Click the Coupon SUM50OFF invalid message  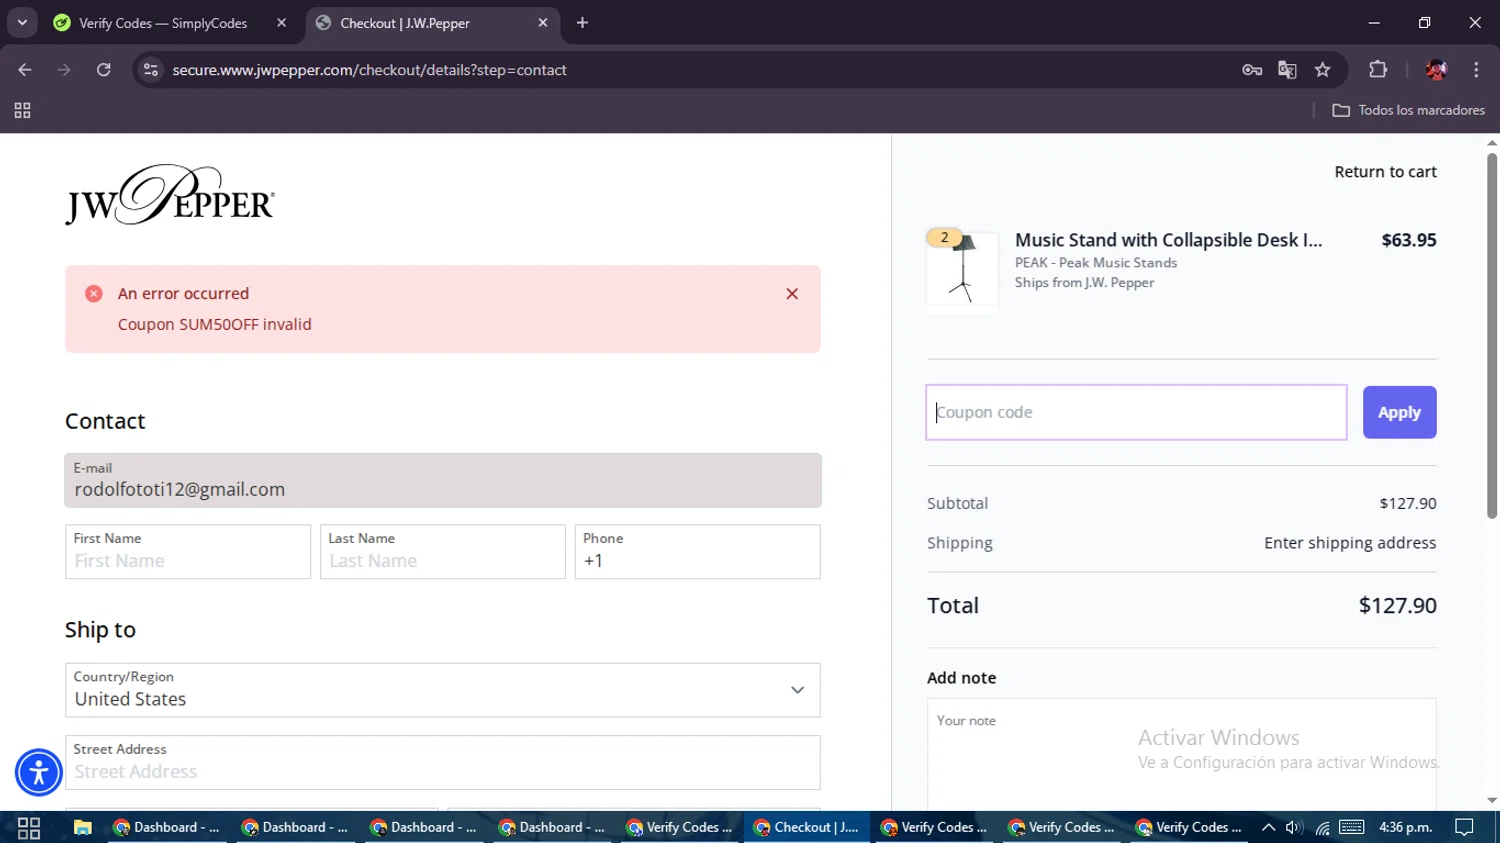coord(215,324)
